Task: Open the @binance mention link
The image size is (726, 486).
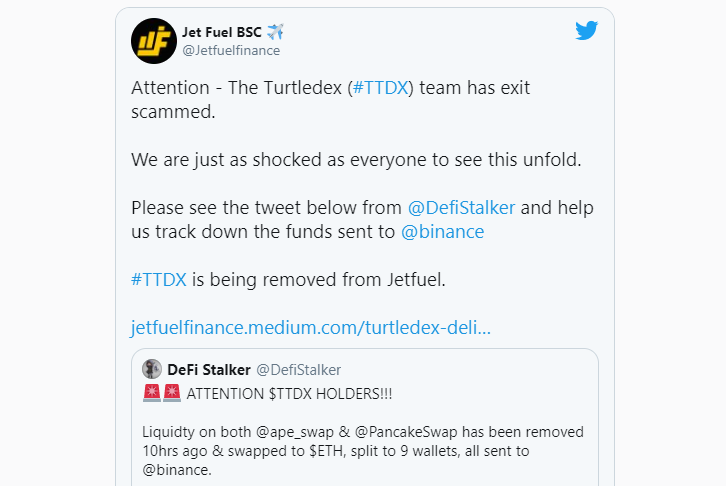Action: click(x=442, y=232)
